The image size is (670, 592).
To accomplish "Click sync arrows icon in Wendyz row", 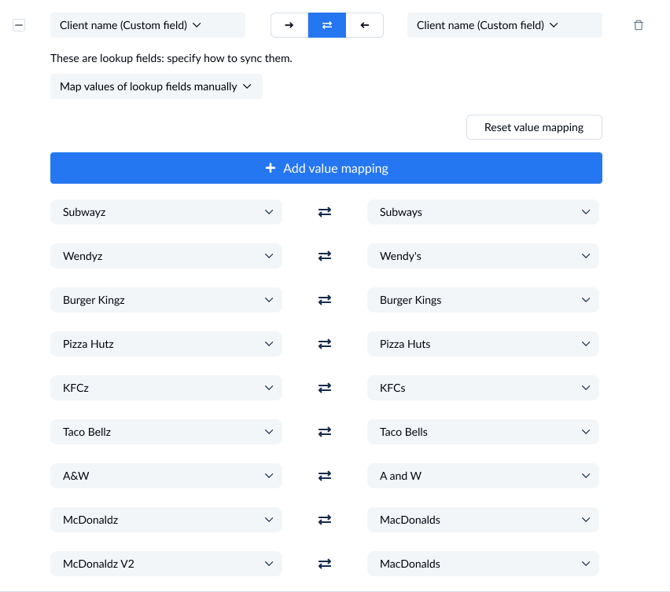I will [325, 256].
